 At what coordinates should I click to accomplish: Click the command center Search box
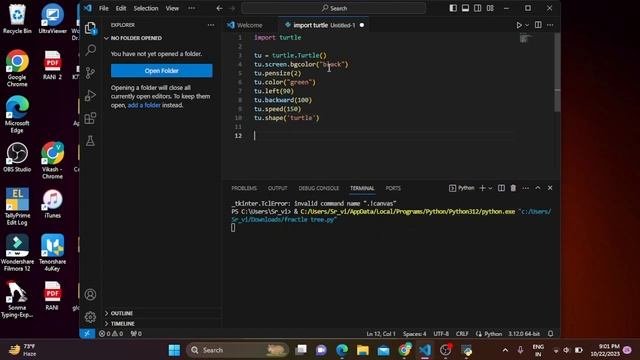pos(334,8)
